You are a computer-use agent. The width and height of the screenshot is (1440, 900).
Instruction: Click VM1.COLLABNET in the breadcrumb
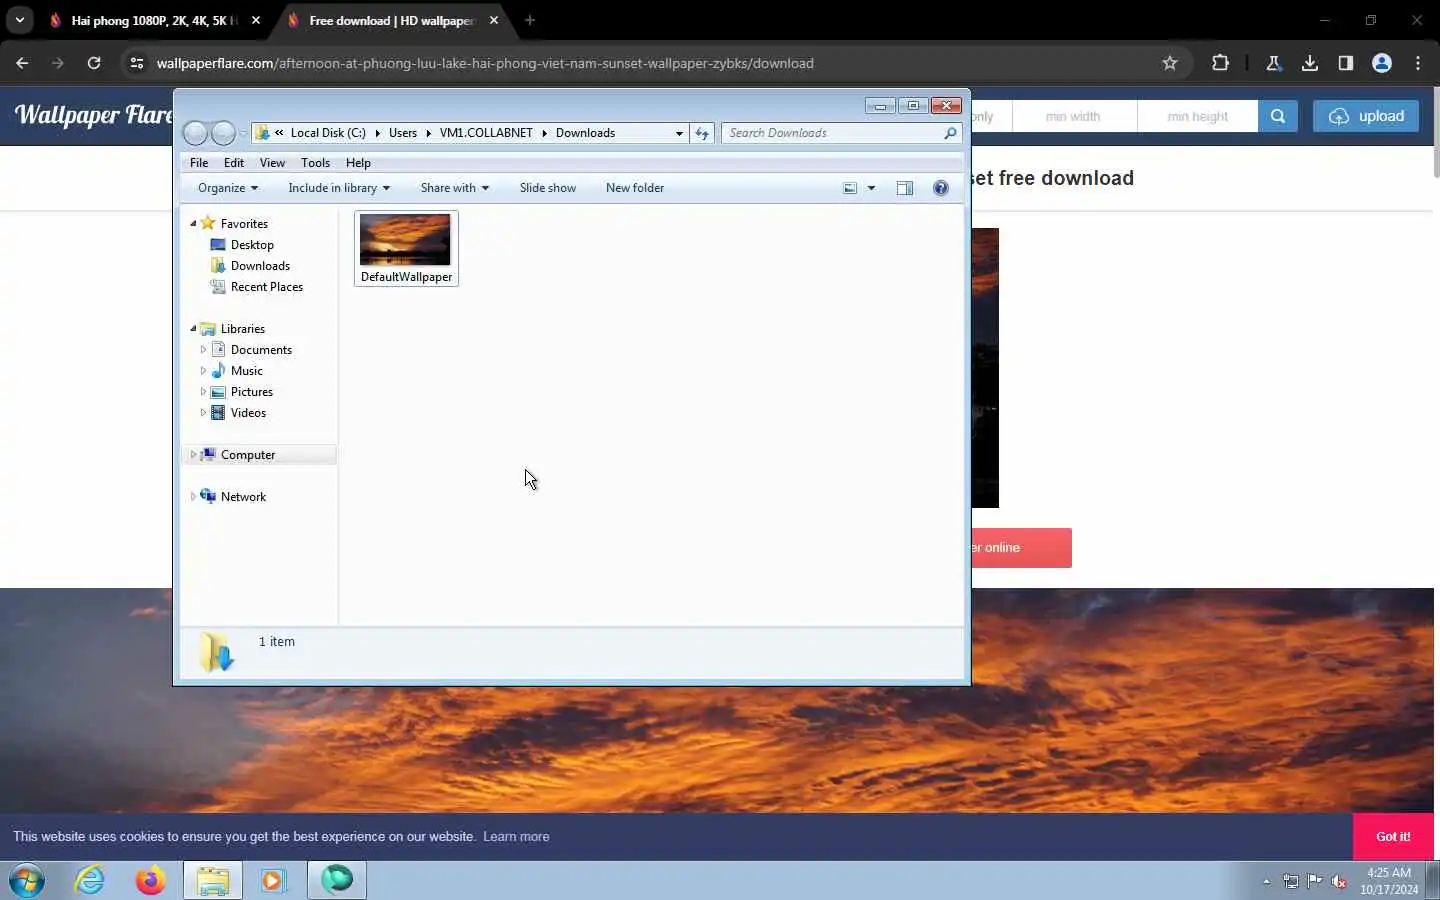[x=486, y=133]
